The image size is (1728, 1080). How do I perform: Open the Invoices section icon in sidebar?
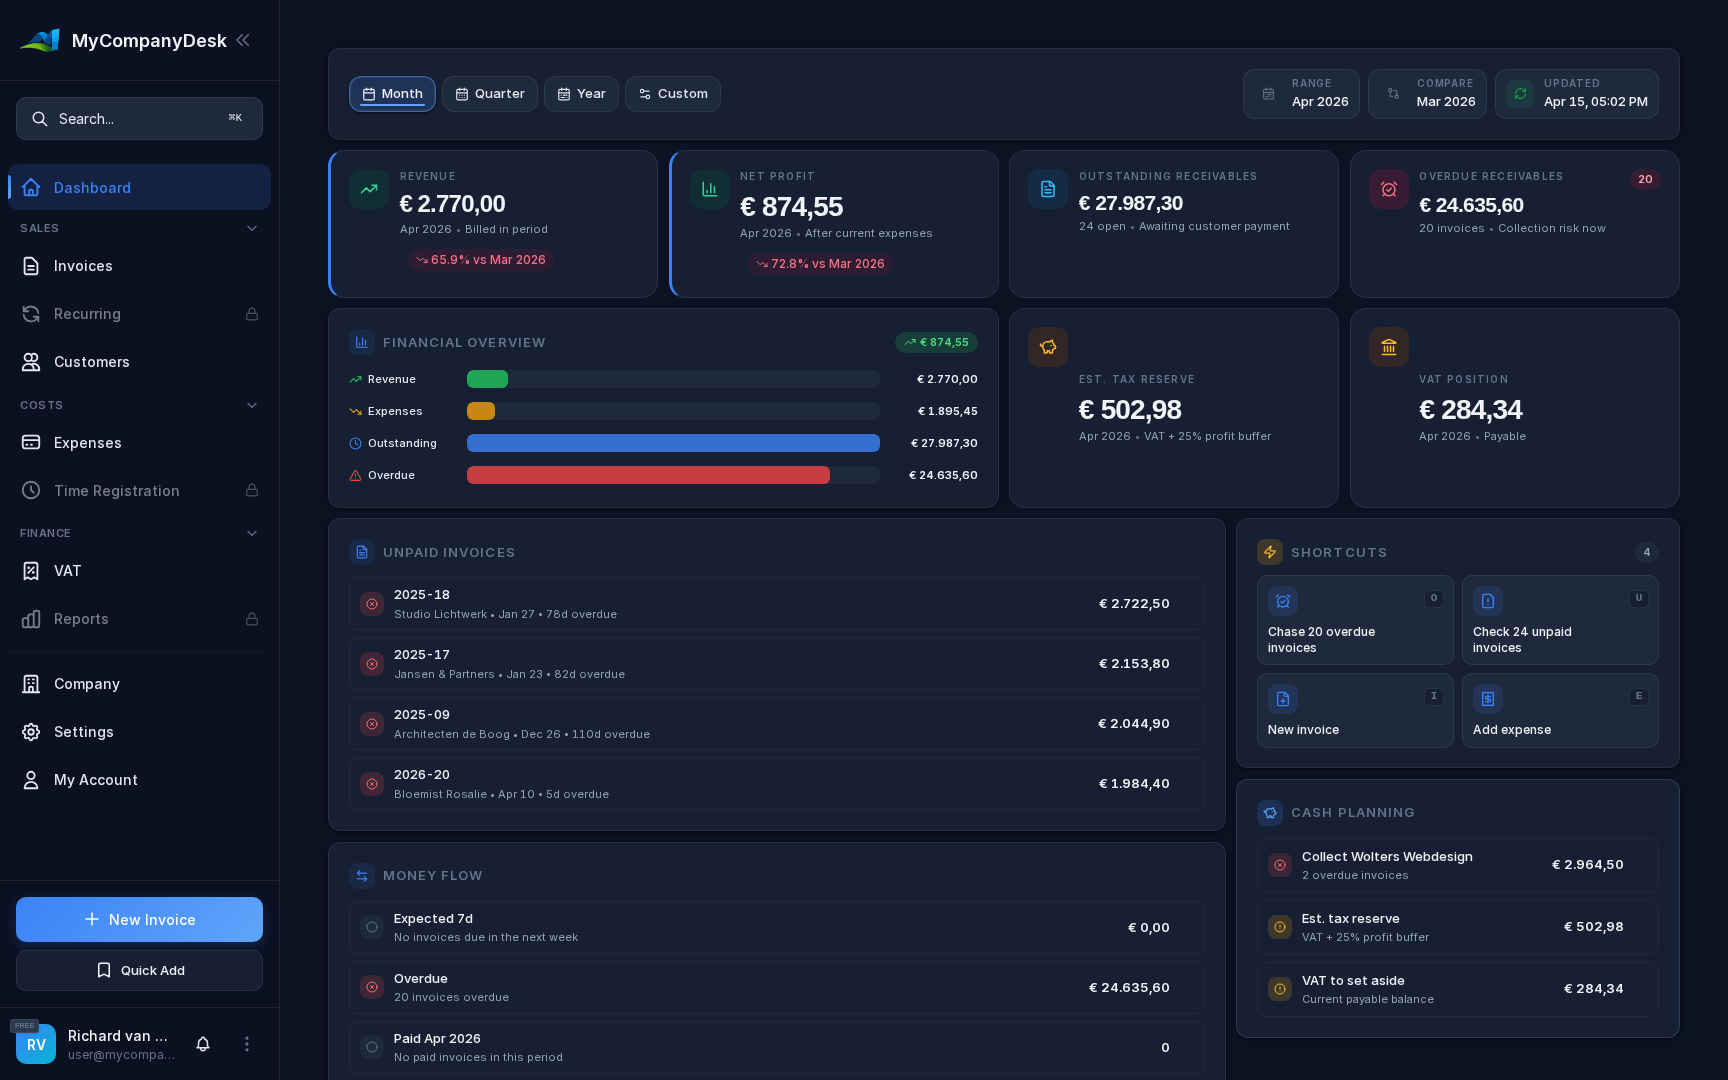tap(31, 266)
